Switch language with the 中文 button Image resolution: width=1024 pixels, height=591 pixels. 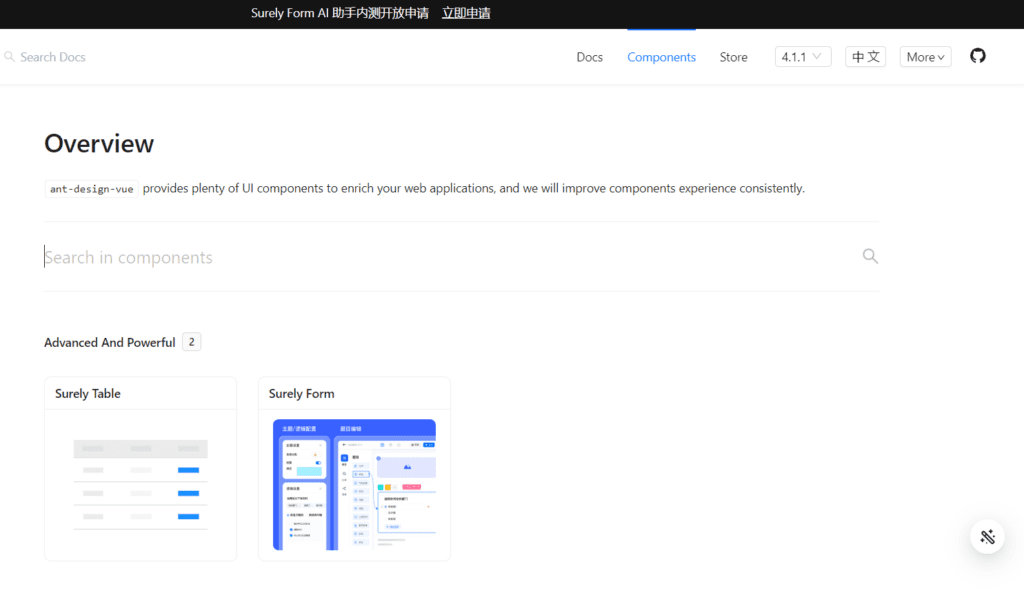point(865,57)
